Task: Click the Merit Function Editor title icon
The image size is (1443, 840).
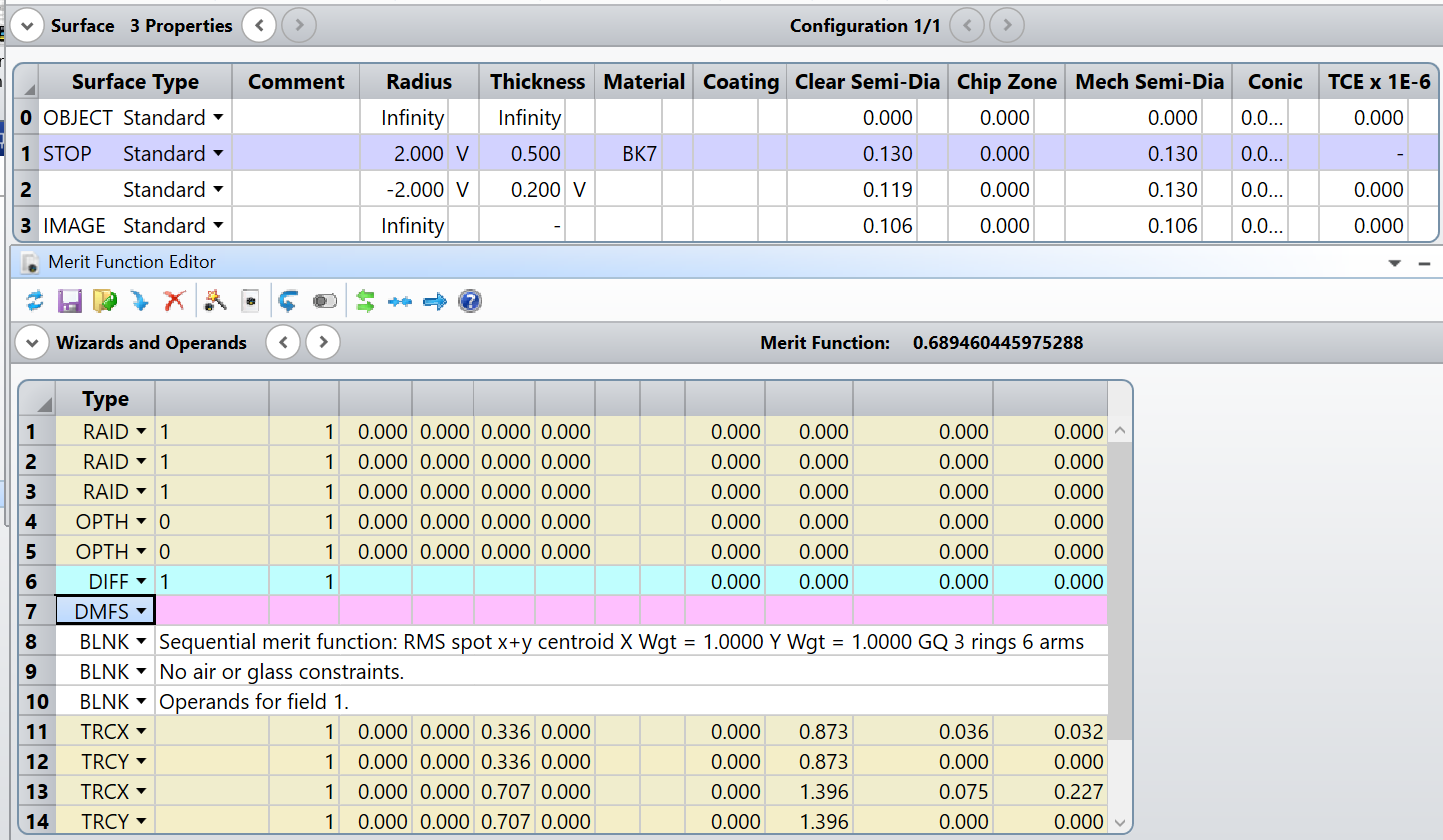Action: click(31, 263)
